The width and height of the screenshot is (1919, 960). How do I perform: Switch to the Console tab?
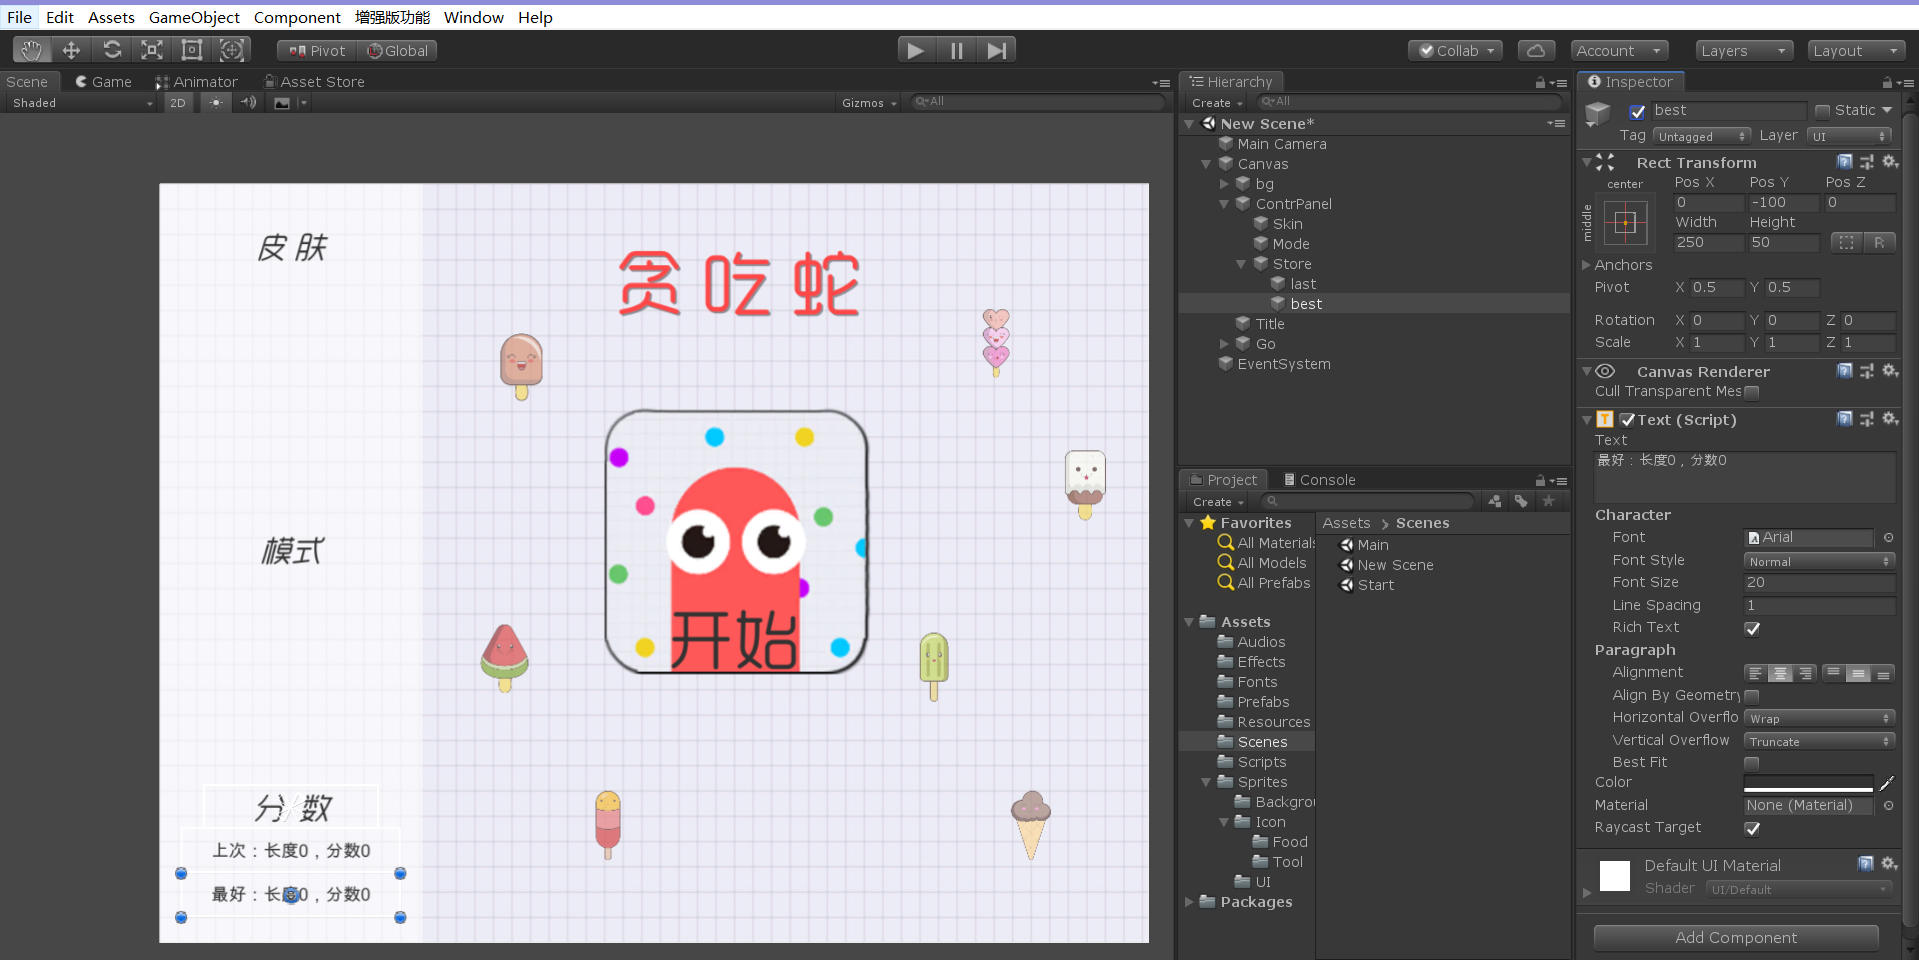click(x=1319, y=479)
